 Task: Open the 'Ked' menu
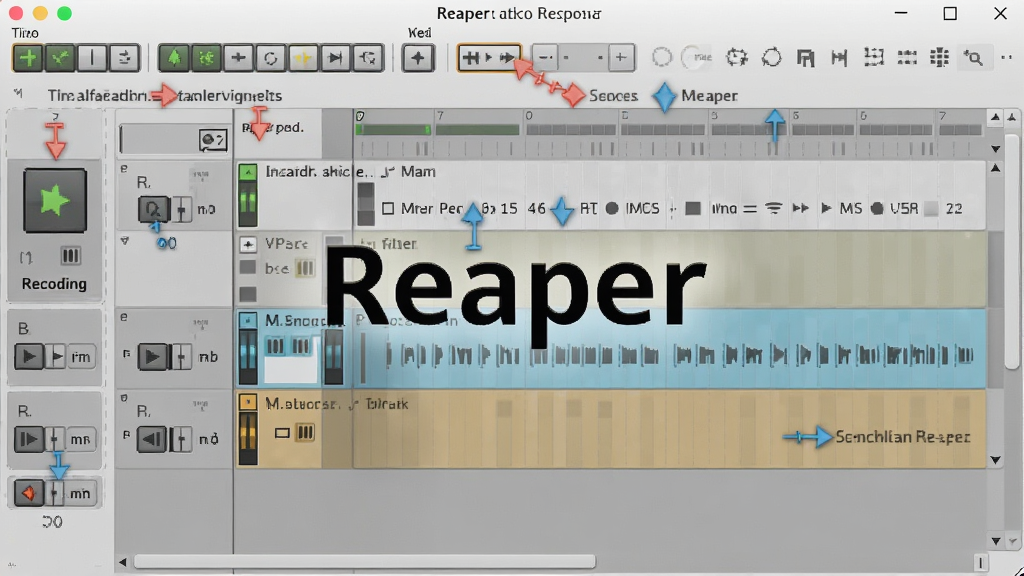pyautogui.click(x=419, y=33)
